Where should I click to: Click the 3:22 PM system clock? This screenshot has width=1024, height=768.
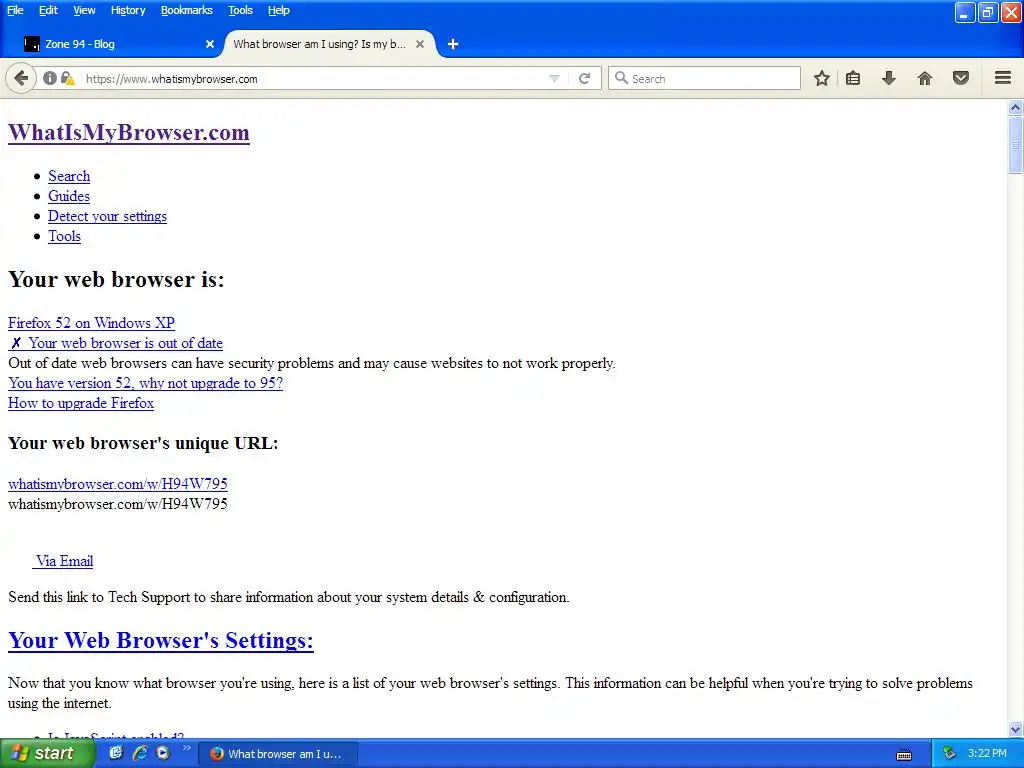click(x=987, y=753)
